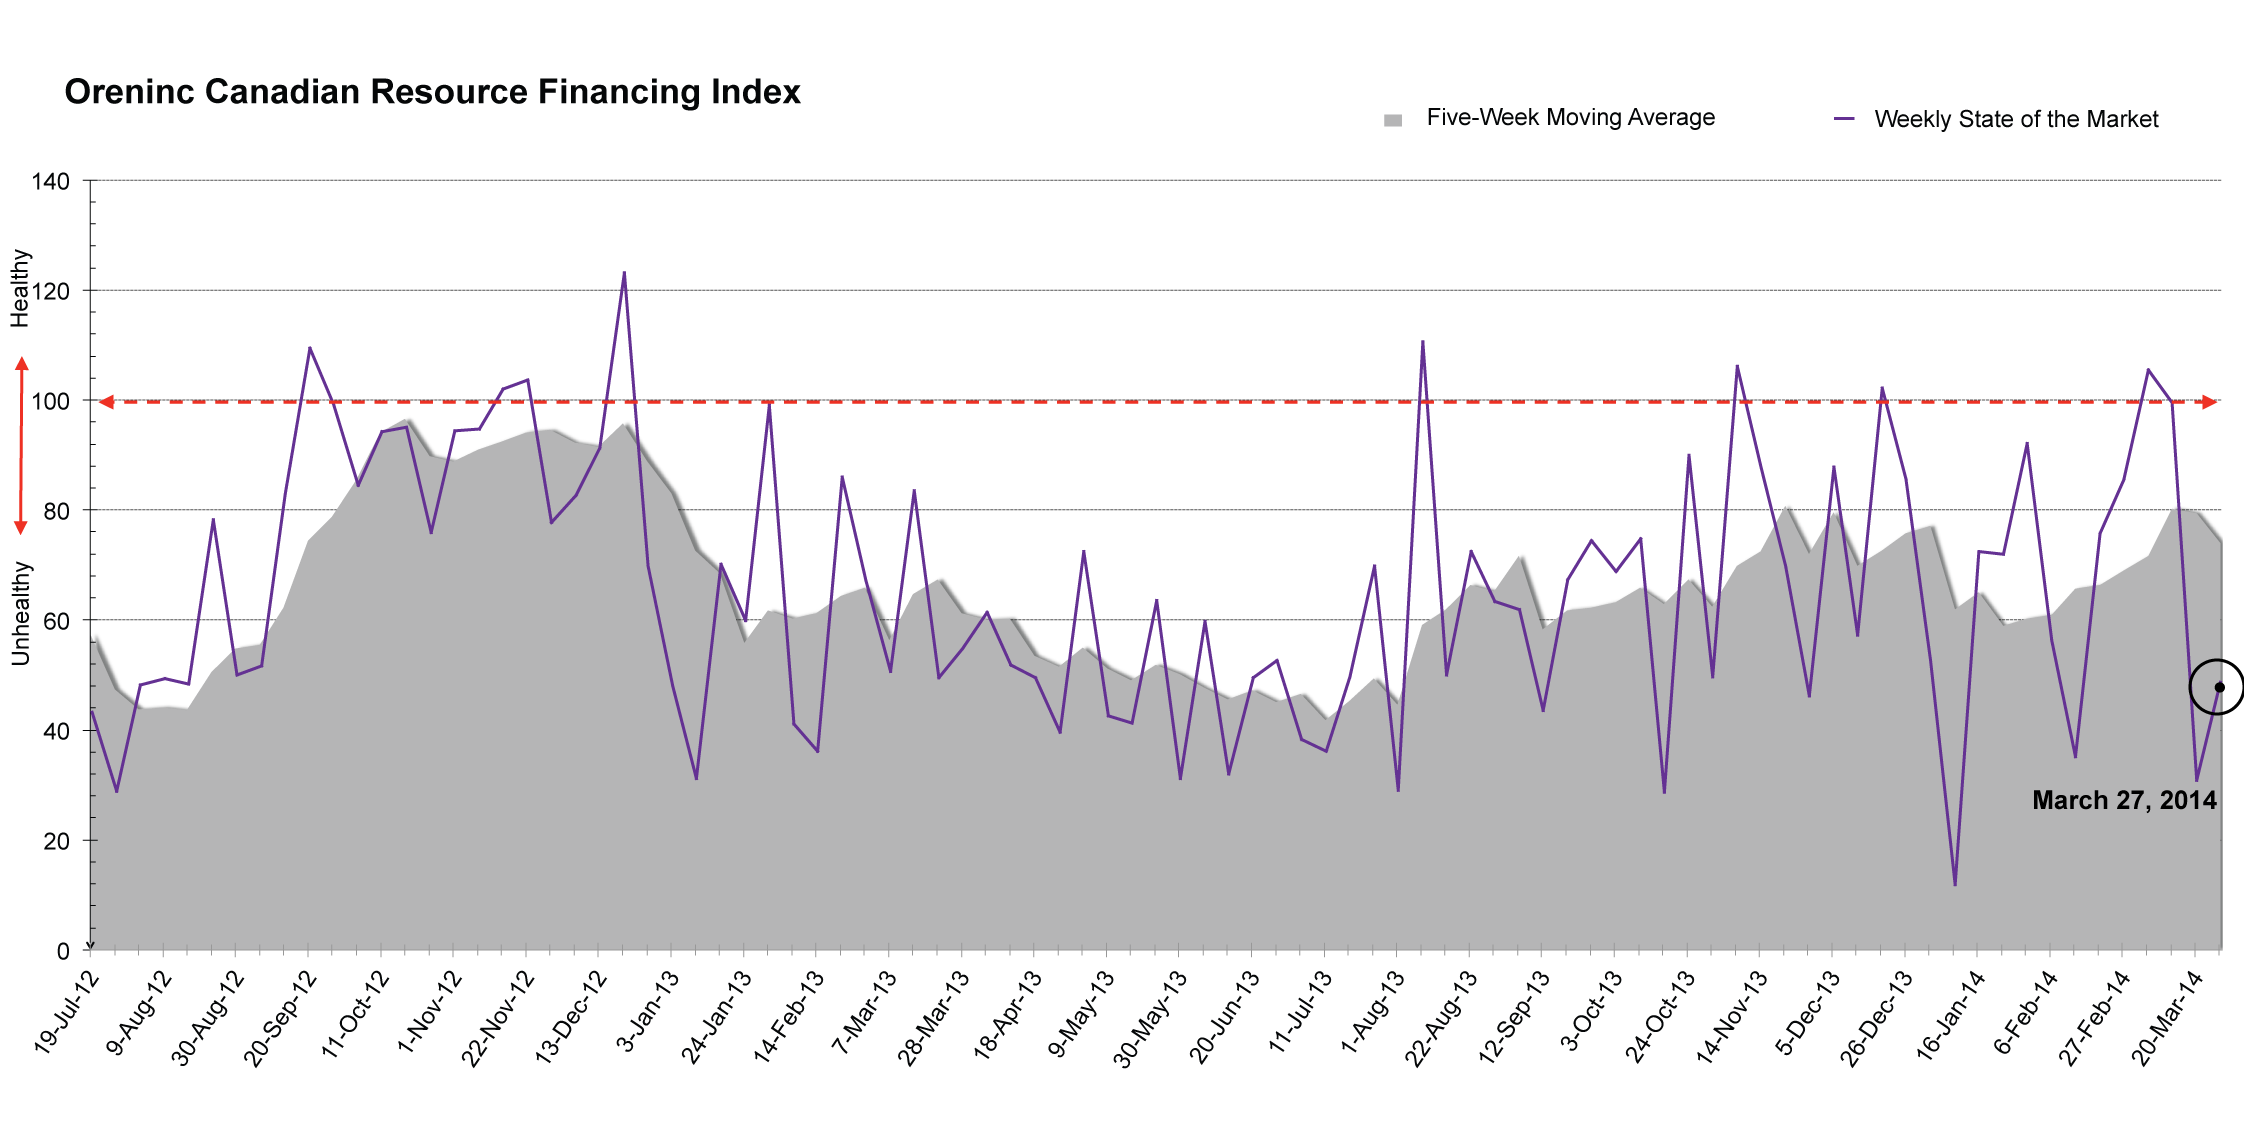
Task: Click the 1-Nov-12 date label
Action: click(430, 1011)
